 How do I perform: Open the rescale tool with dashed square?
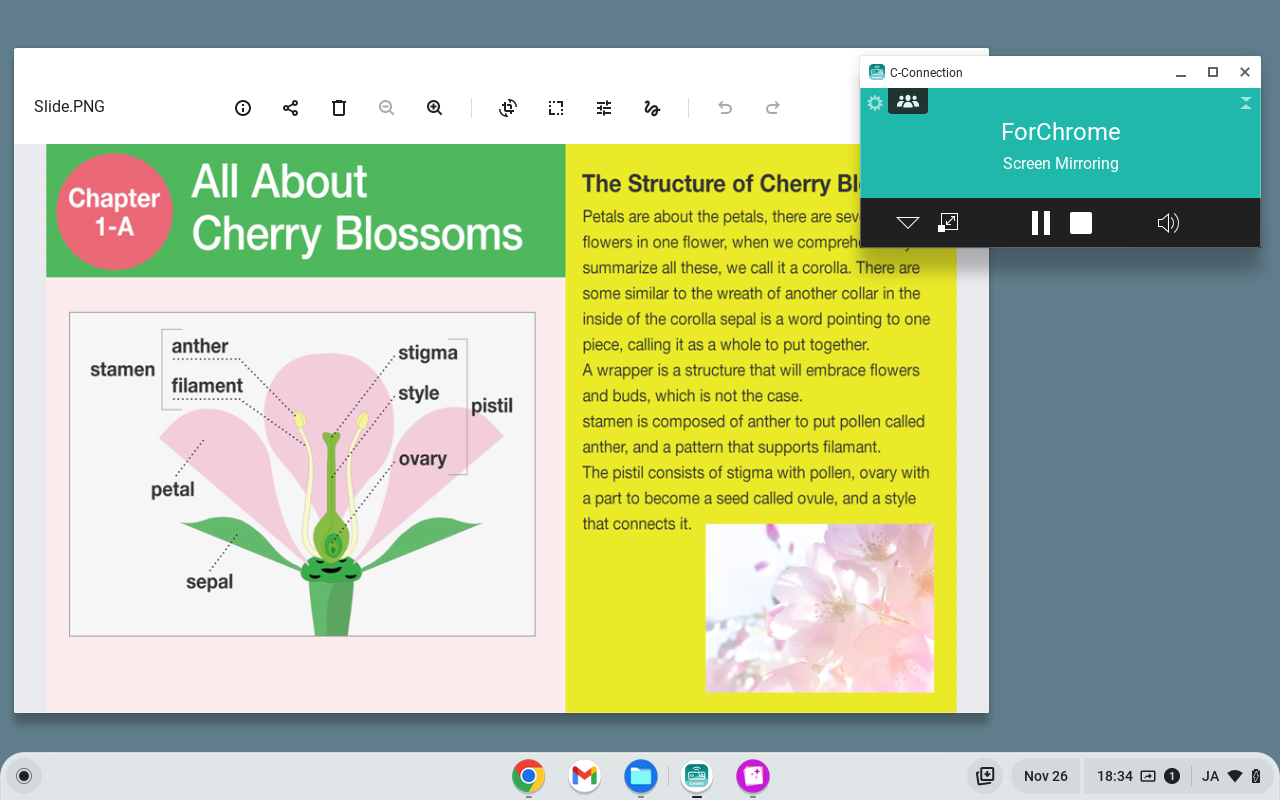(556, 108)
